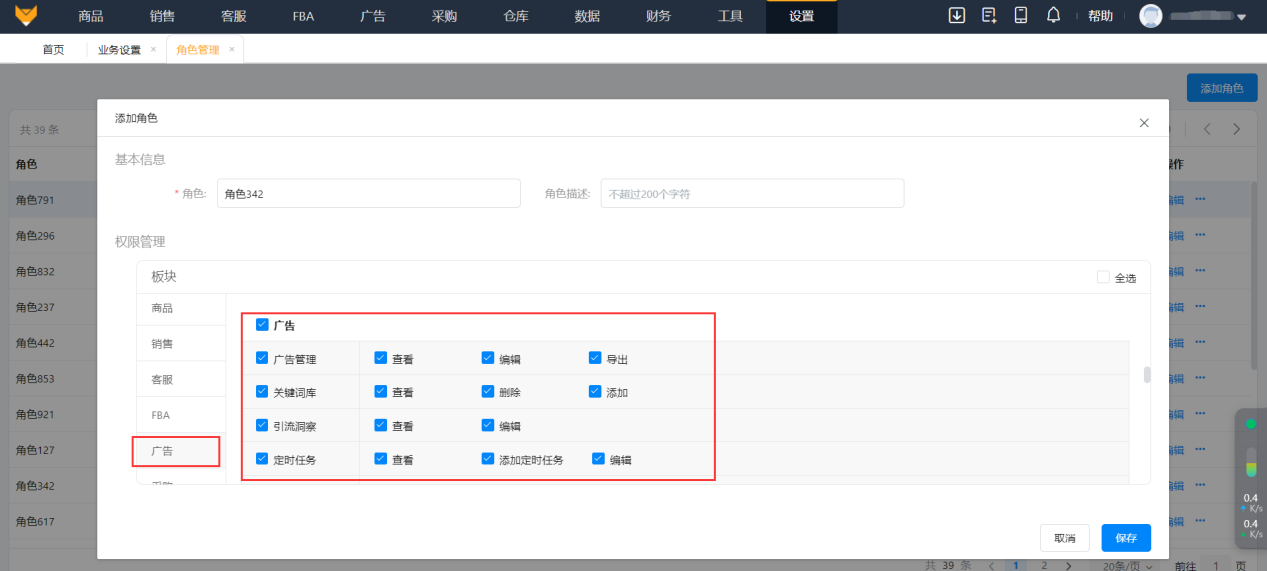Open the 采购 top menu
Screen dimensions: 1267x571
tap(445, 16)
